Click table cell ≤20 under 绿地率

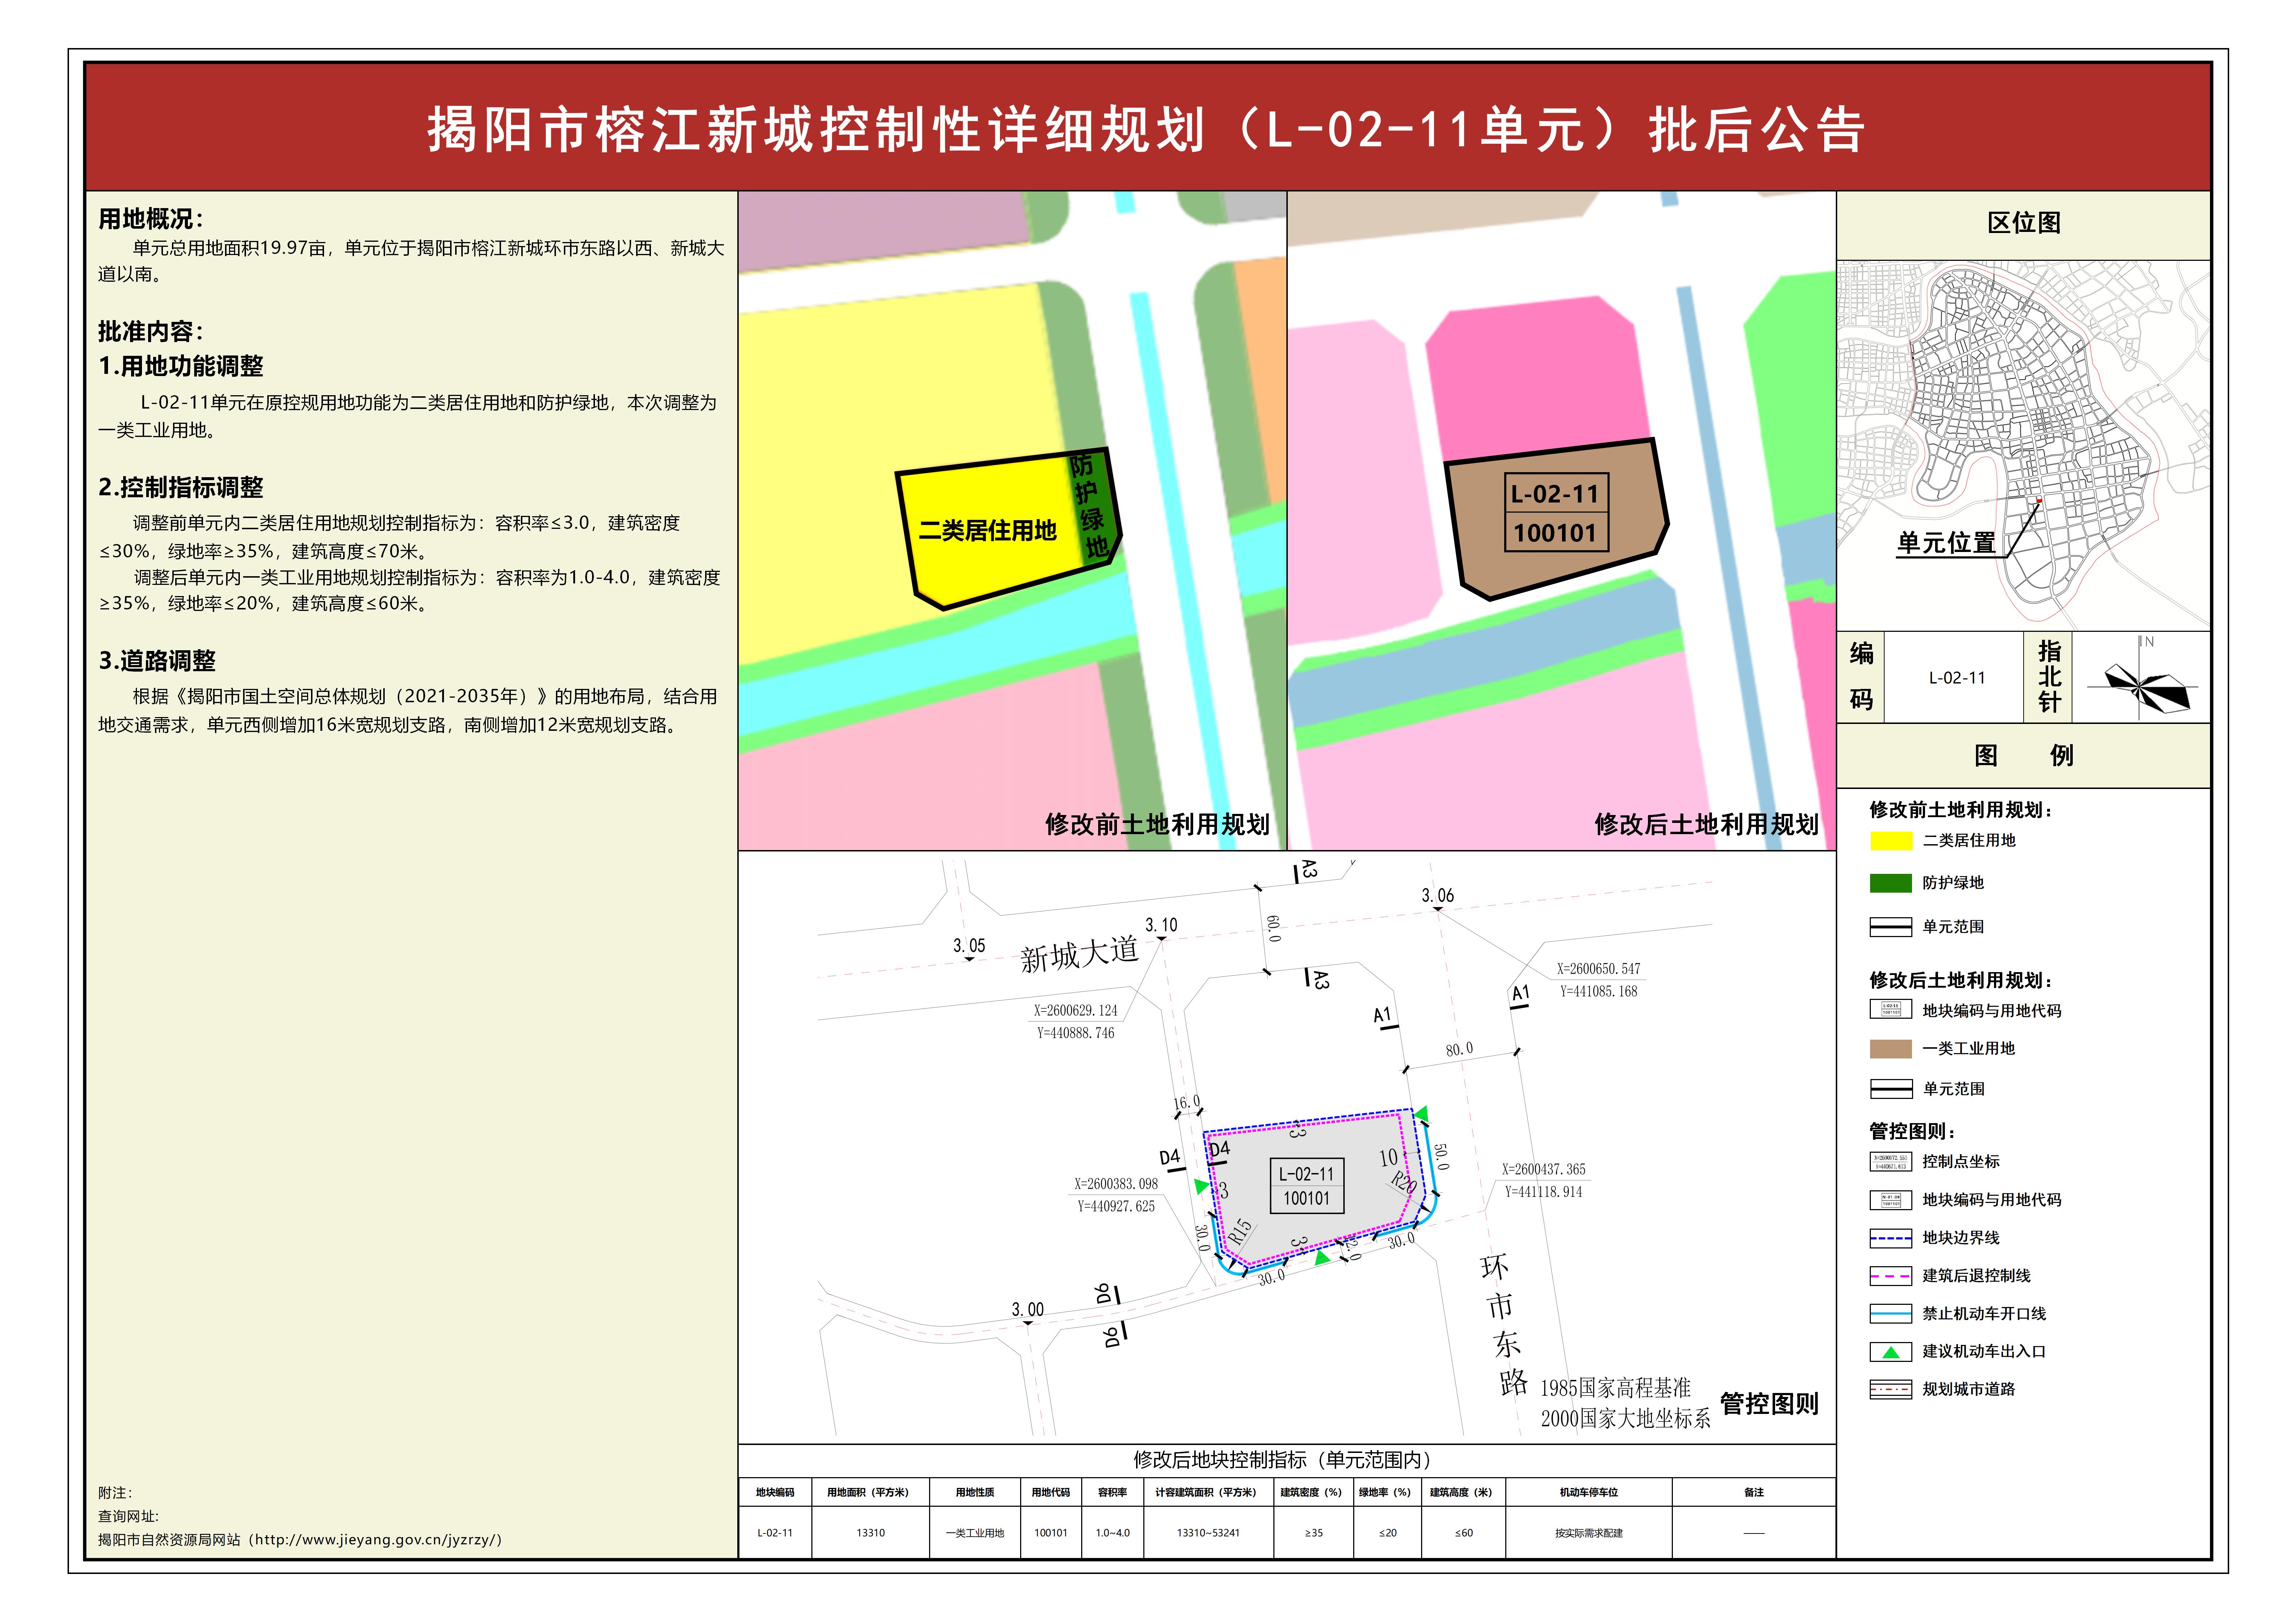[1387, 1533]
